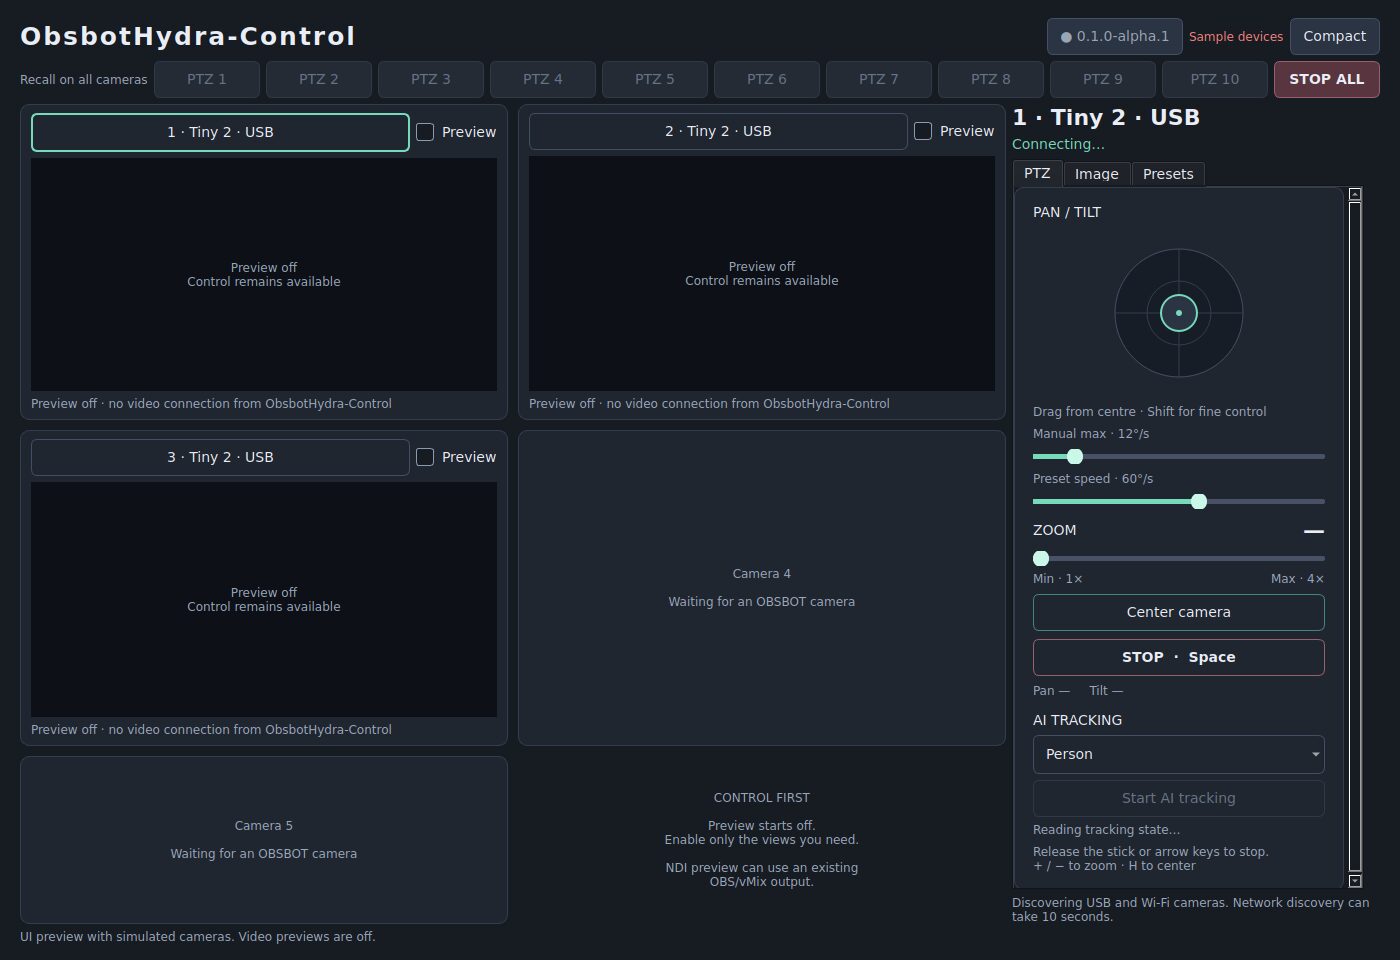The height and width of the screenshot is (960, 1400).
Task: Click the Camera 5 waiting placeholder
Action: (264, 840)
